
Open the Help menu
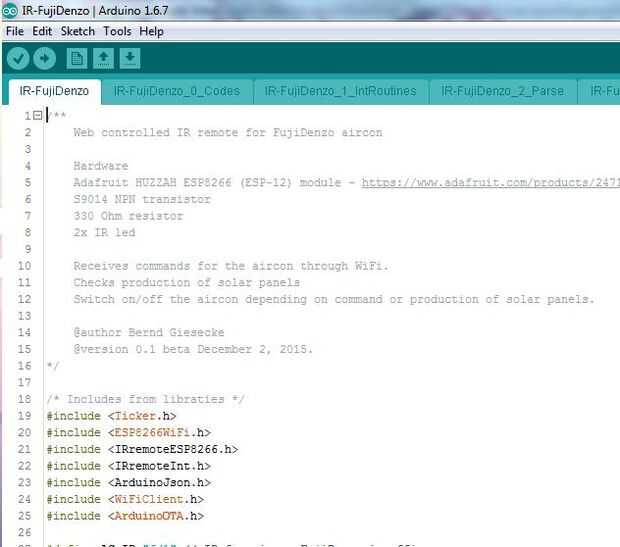[x=151, y=31]
